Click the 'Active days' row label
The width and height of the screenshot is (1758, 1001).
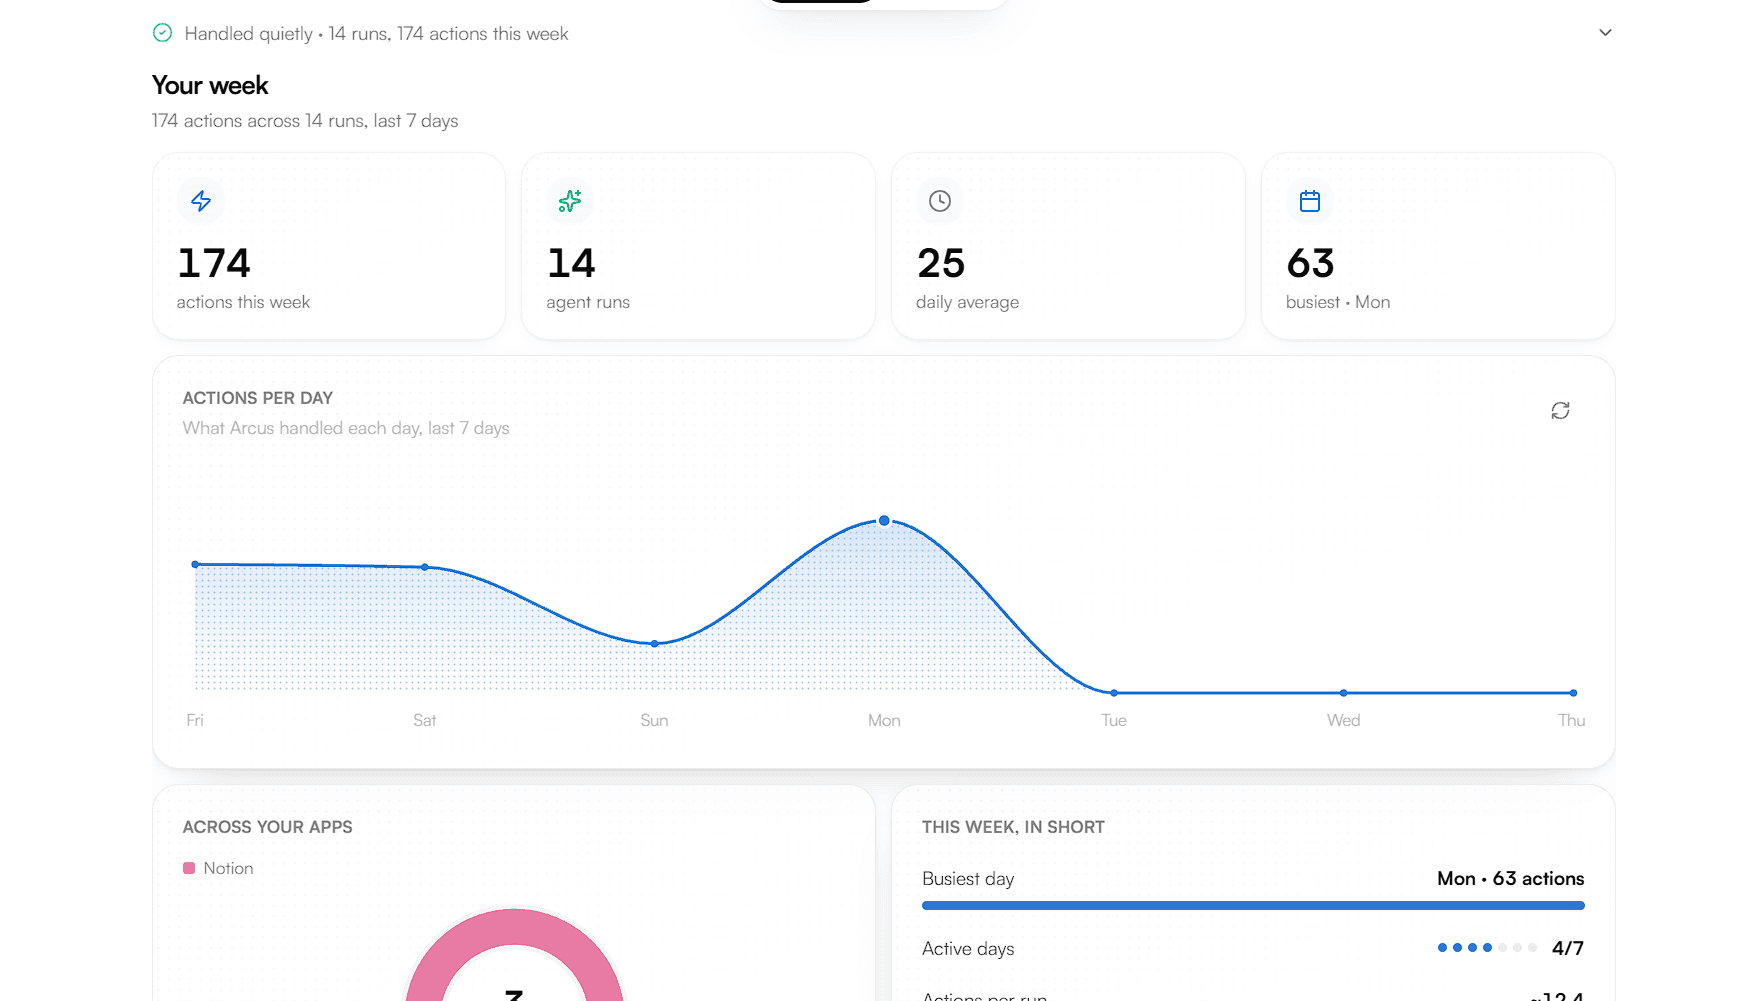968,949
